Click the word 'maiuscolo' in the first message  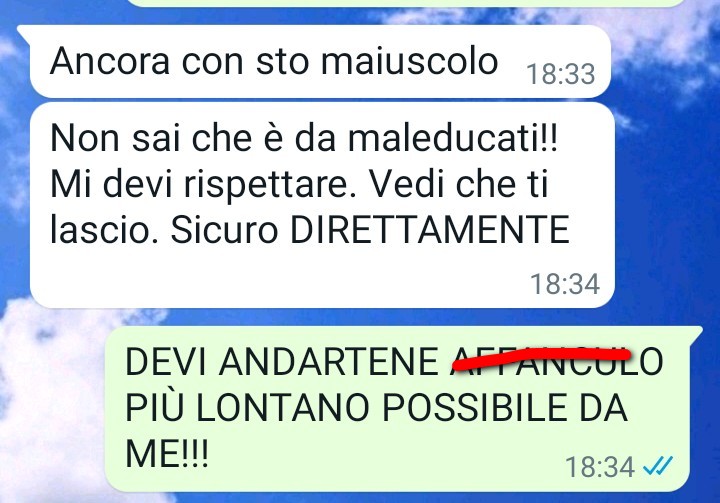(409, 61)
